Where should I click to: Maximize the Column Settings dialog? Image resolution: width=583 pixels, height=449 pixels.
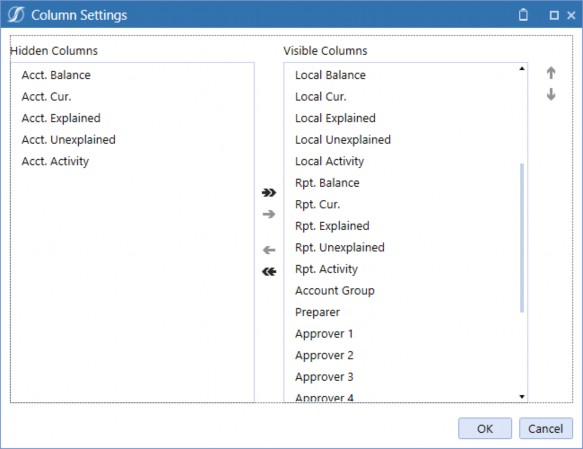[554, 15]
